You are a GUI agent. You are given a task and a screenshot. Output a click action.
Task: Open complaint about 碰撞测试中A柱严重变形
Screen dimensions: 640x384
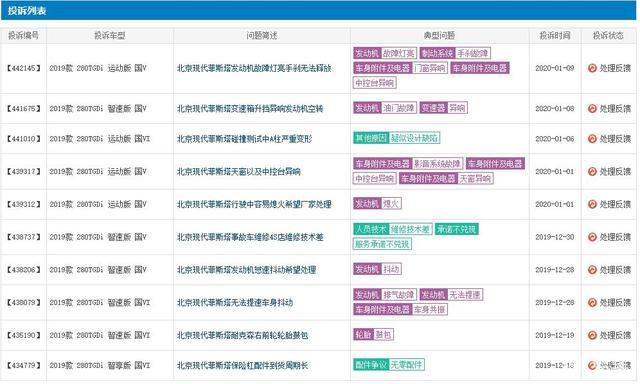[244, 139]
